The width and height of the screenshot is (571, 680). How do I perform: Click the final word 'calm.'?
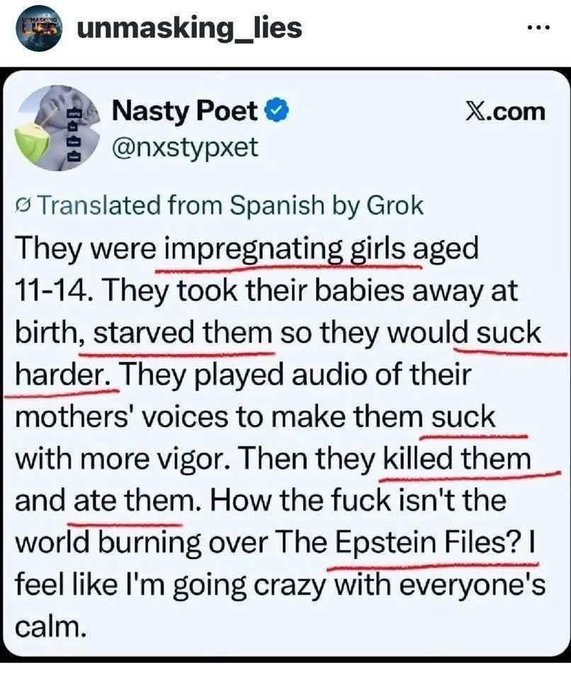tap(49, 626)
